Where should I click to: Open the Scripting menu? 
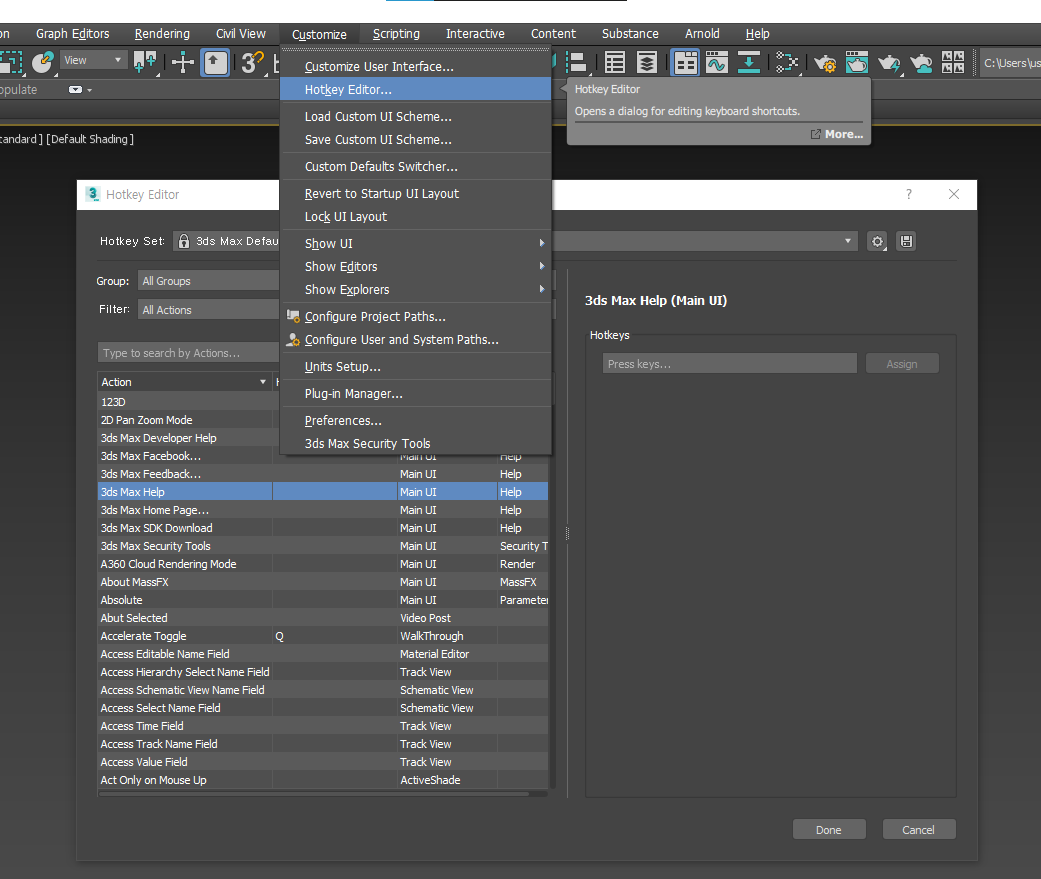point(396,34)
